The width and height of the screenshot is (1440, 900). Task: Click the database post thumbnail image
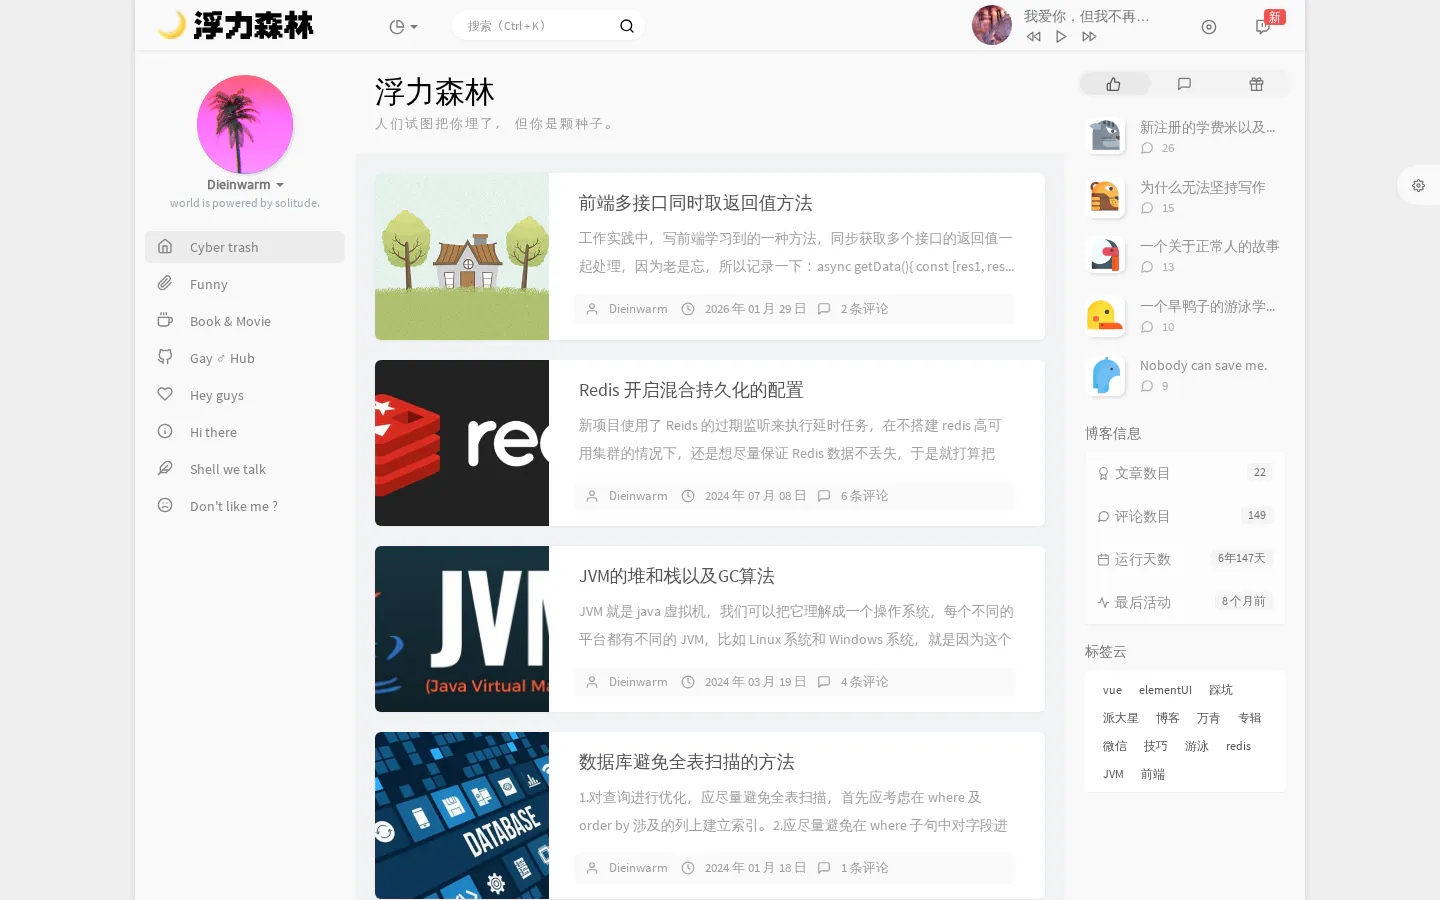(x=462, y=815)
